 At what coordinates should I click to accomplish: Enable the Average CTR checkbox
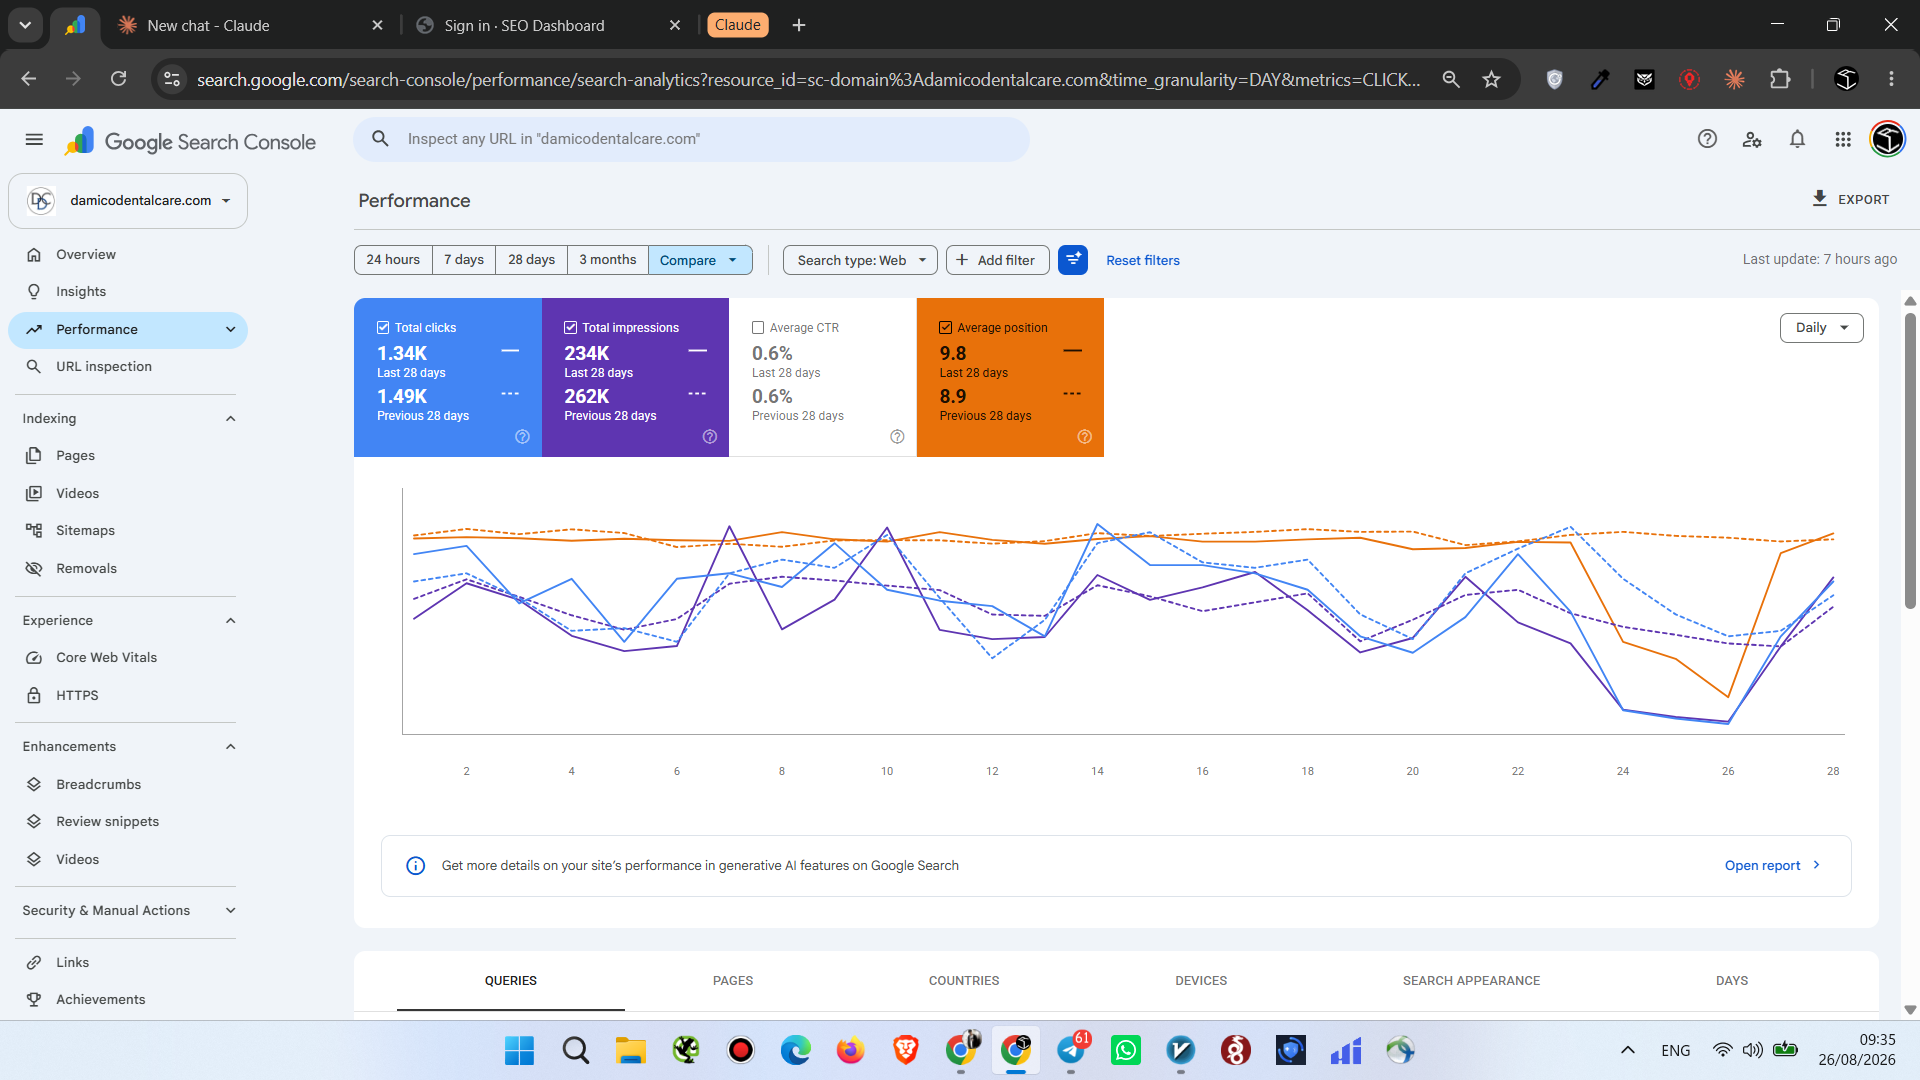click(x=758, y=328)
